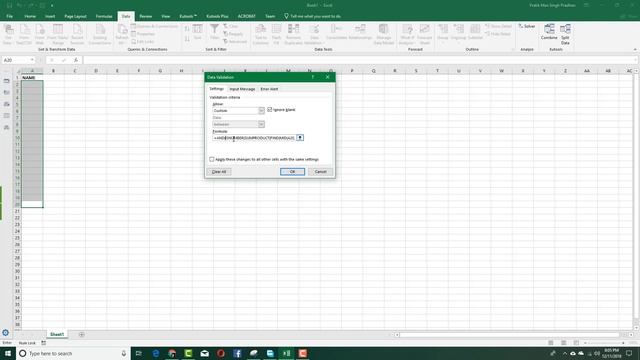Click the collapse dialog range selector icon
The height and width of the screenshot is (360, 640).
tap(300, 138)
